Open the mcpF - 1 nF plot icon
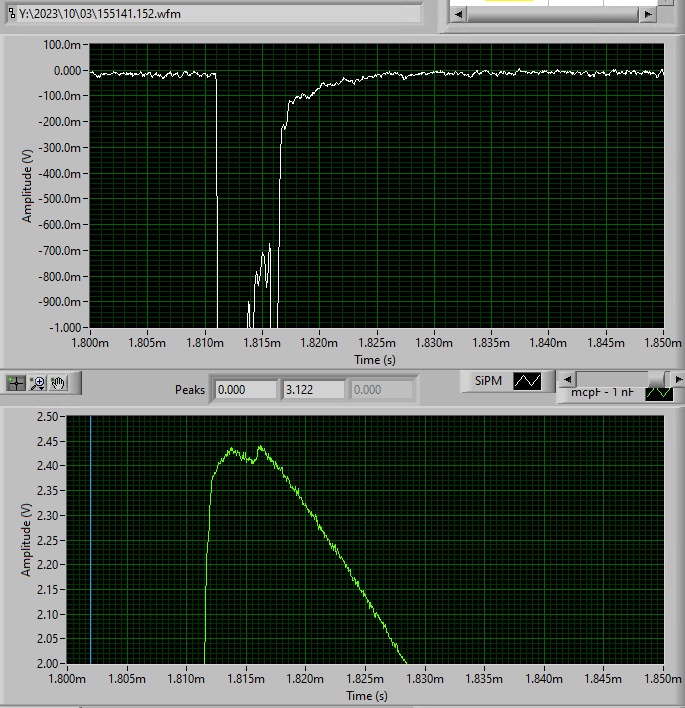The width and height of the screenshot is (685, 708). coord(659,393)
